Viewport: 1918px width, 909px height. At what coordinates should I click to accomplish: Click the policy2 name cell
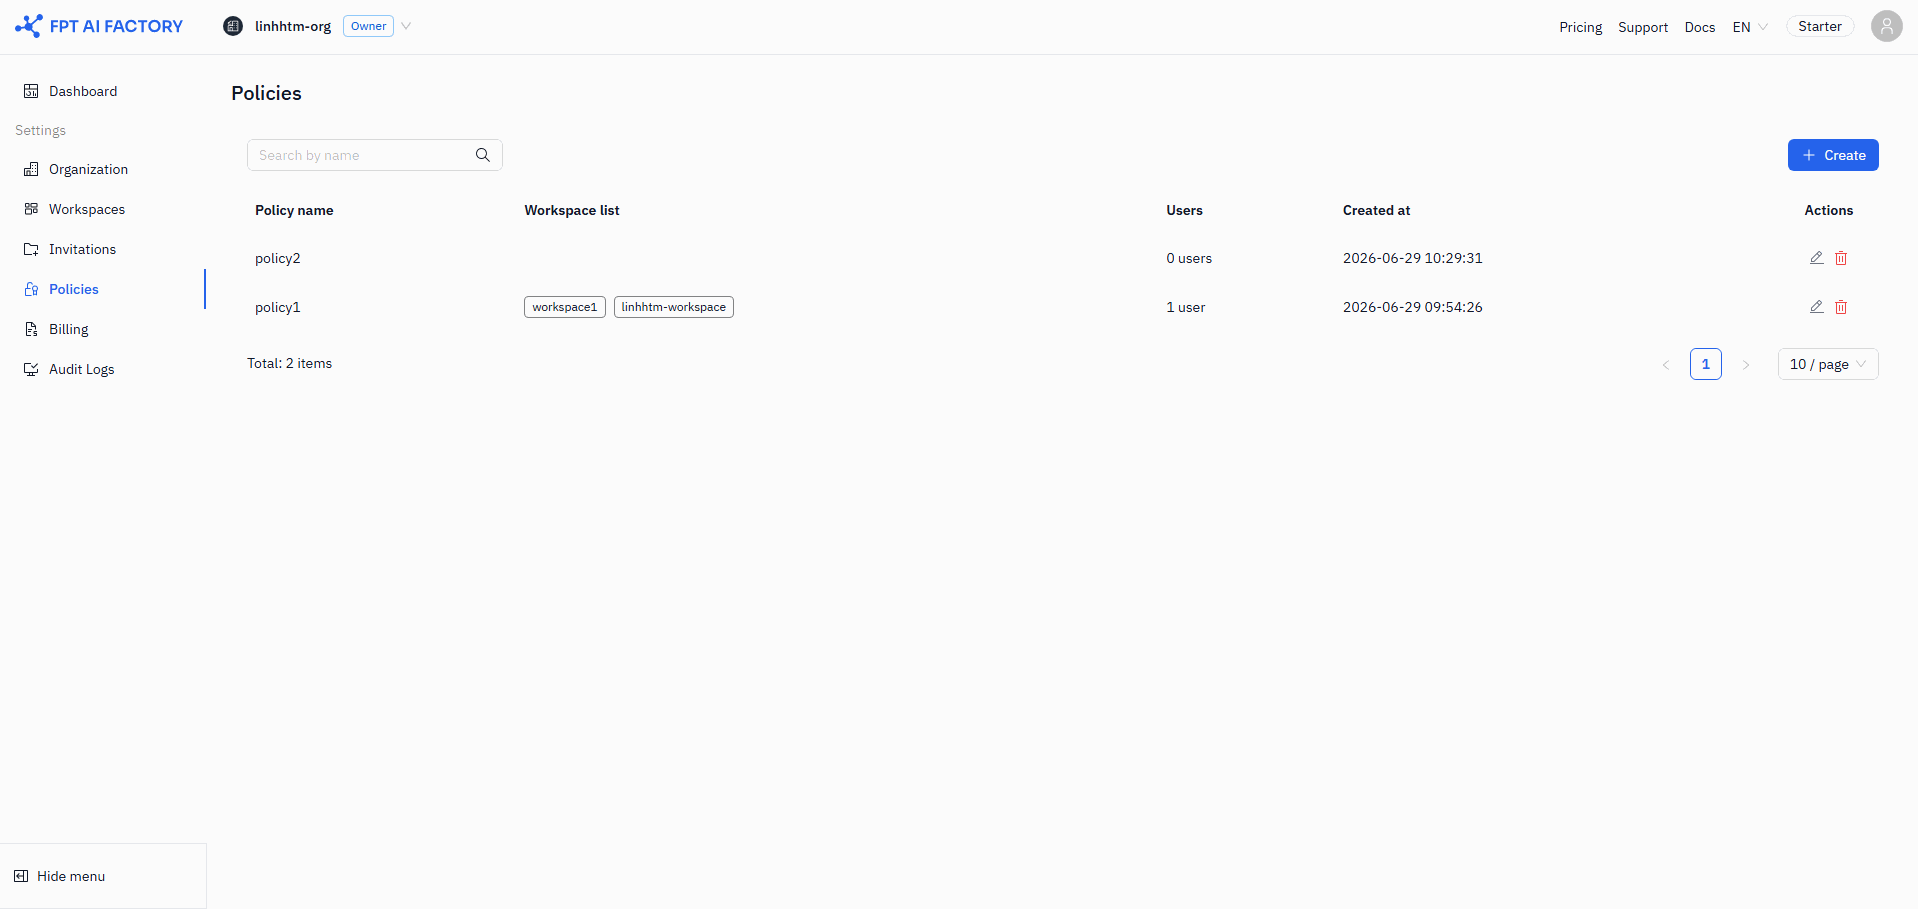tap(278, 258)
